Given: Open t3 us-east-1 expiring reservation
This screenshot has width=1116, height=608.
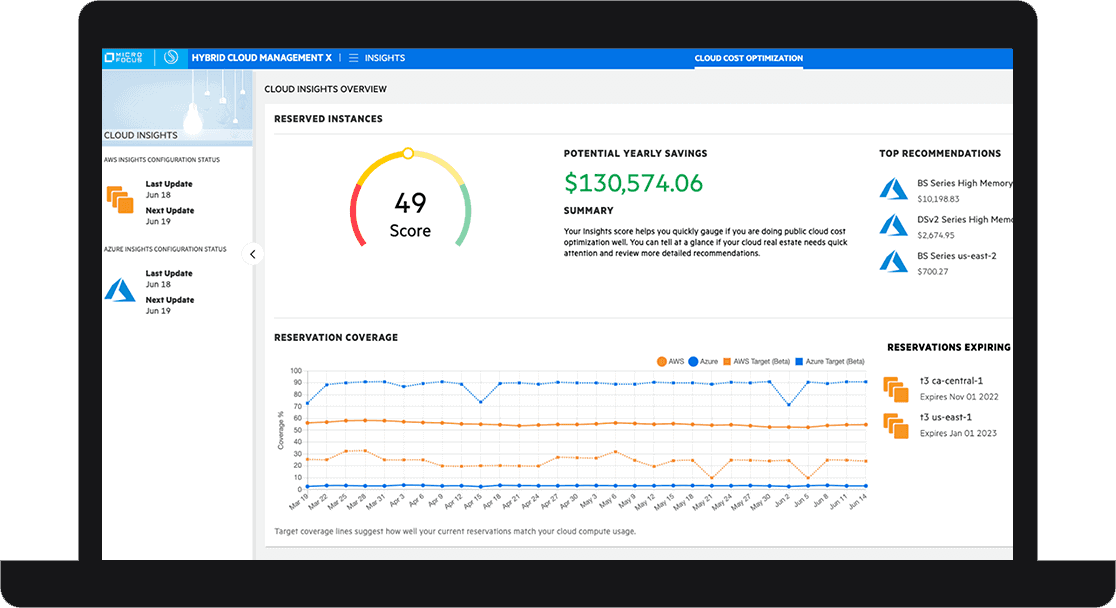Looking at the screenshot, I should (945, 417).
